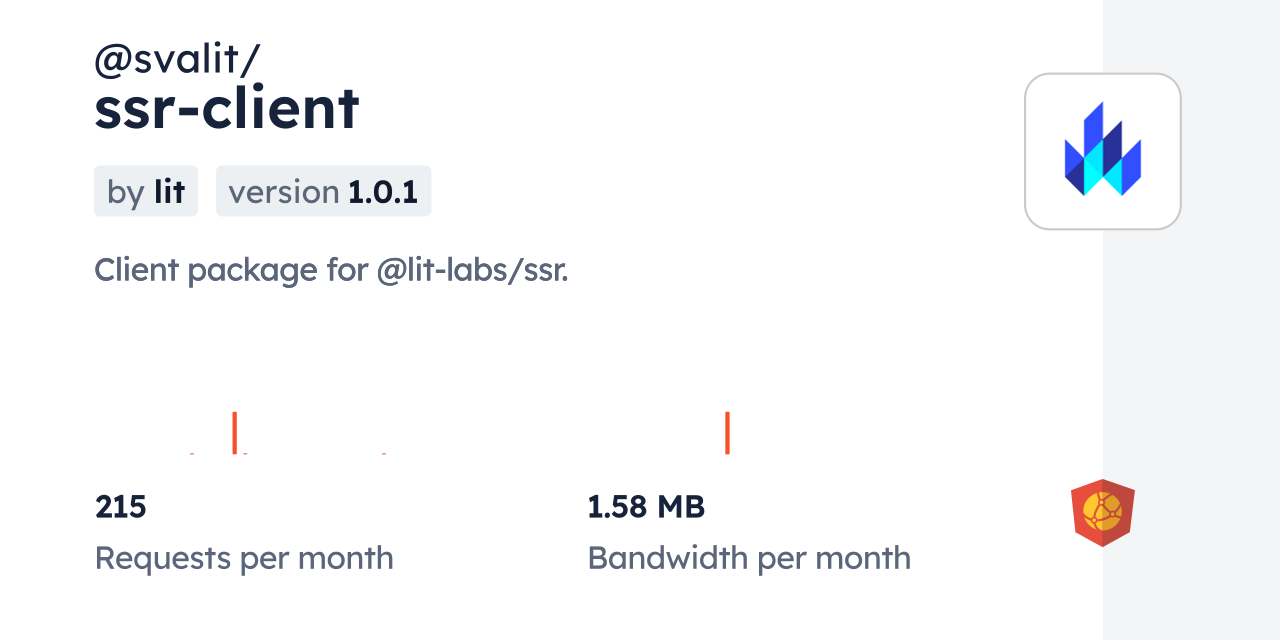
Task: Click the orange spike in bandwidth chart
Action: 727,432
